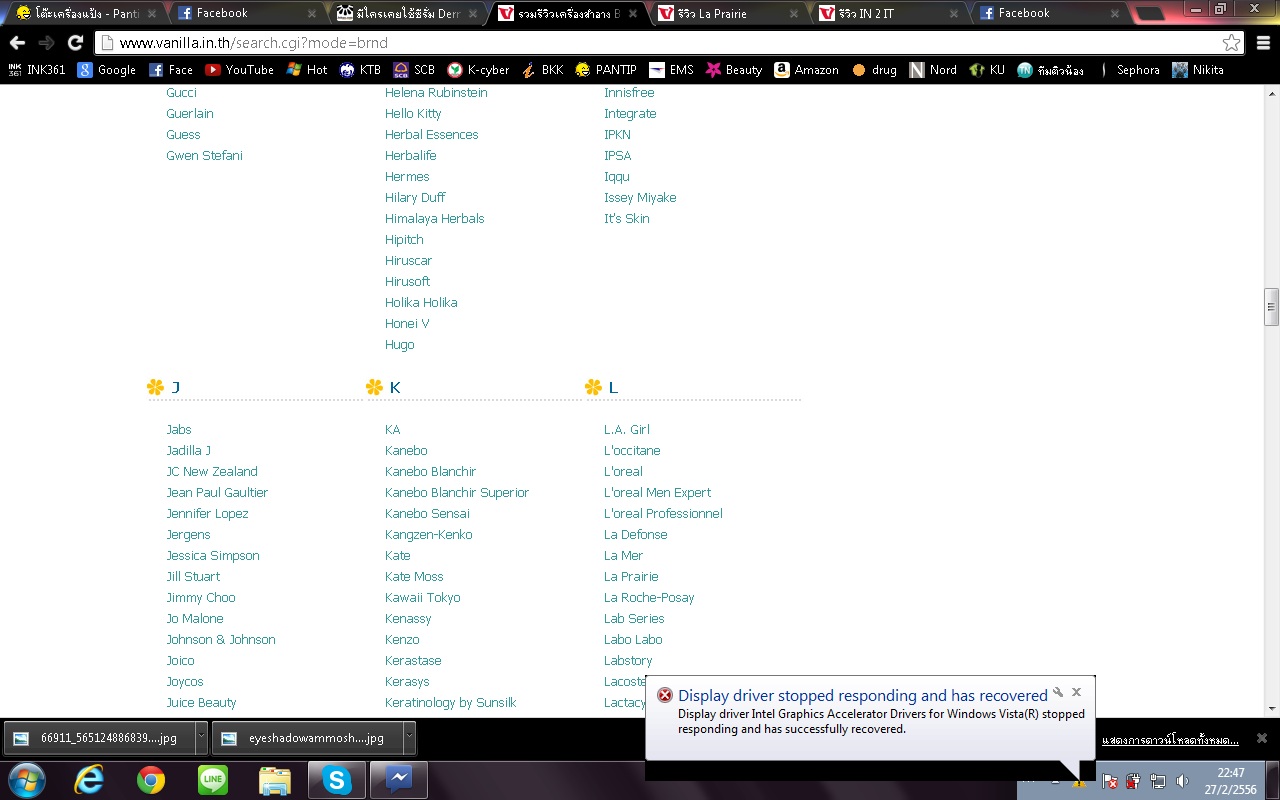The image size is (1280, 800).
Task: Switch to Derr serum question tab
Action: coord(405,13)
